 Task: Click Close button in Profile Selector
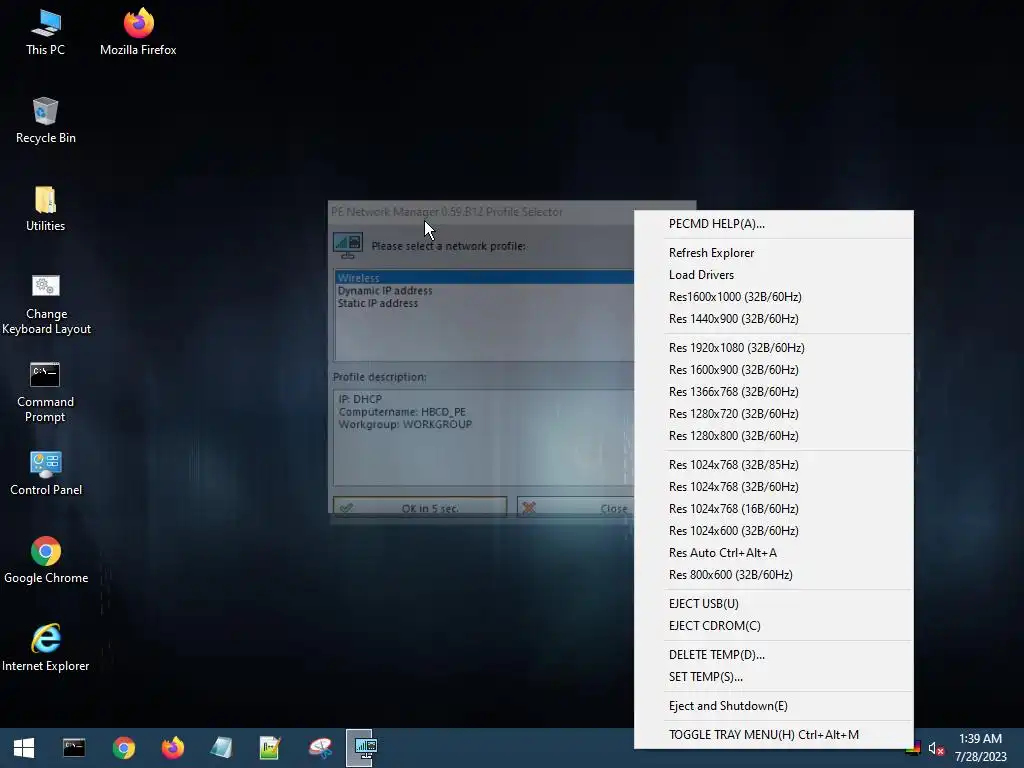575,507
